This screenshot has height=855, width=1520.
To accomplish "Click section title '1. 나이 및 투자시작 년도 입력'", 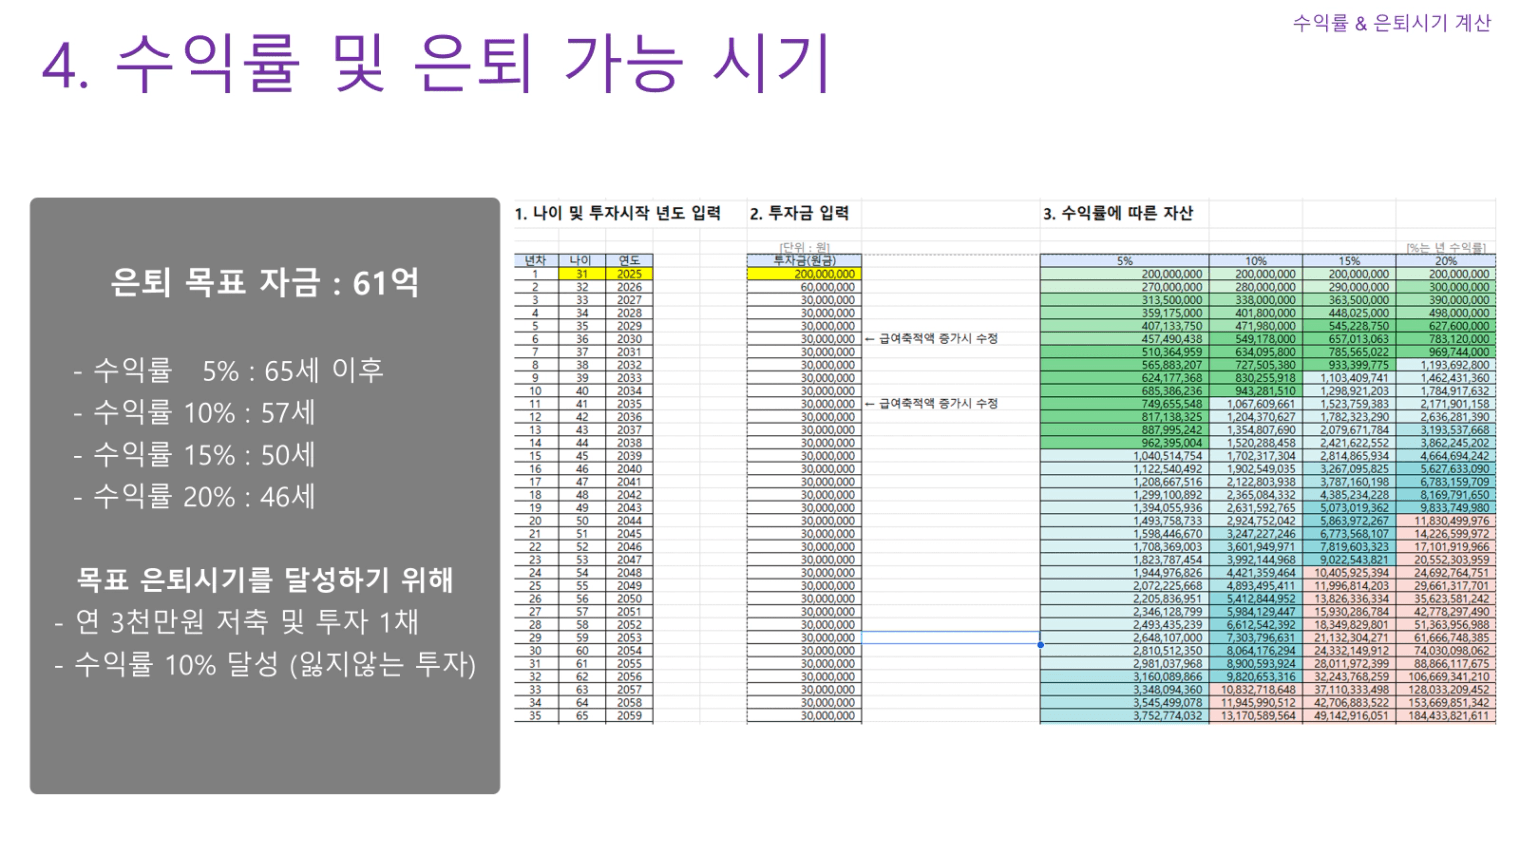I will [617, 213].
